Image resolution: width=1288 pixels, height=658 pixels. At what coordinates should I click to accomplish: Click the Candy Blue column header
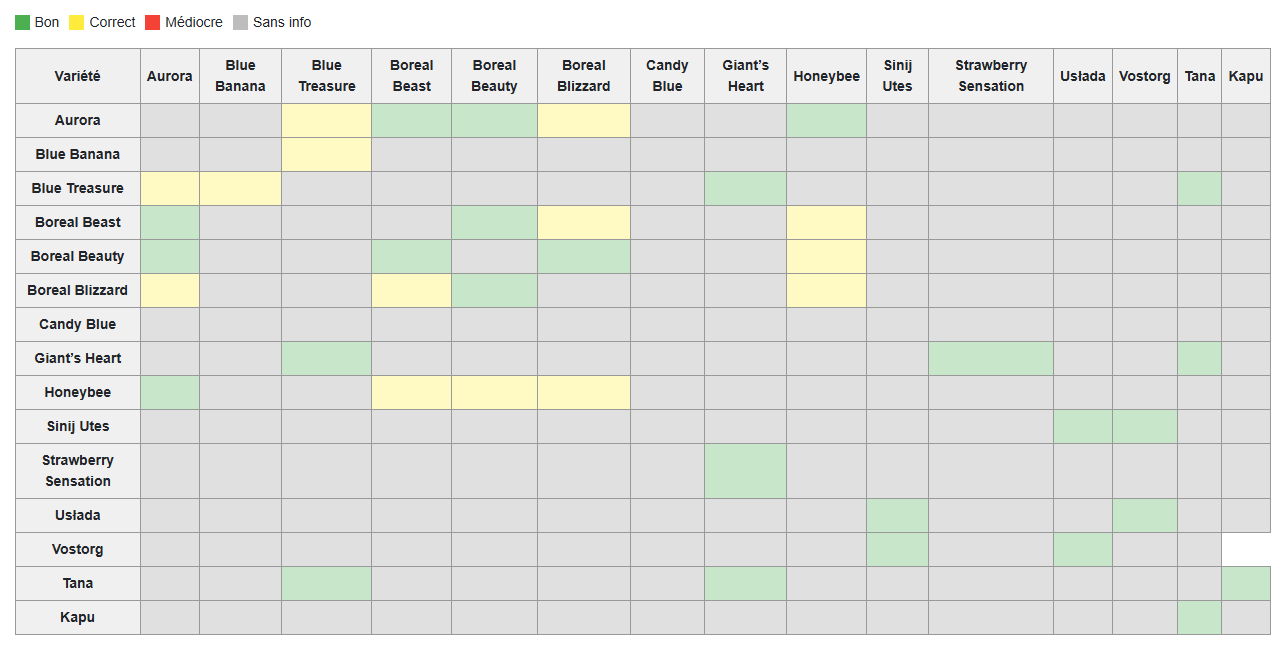coord(667,76)
